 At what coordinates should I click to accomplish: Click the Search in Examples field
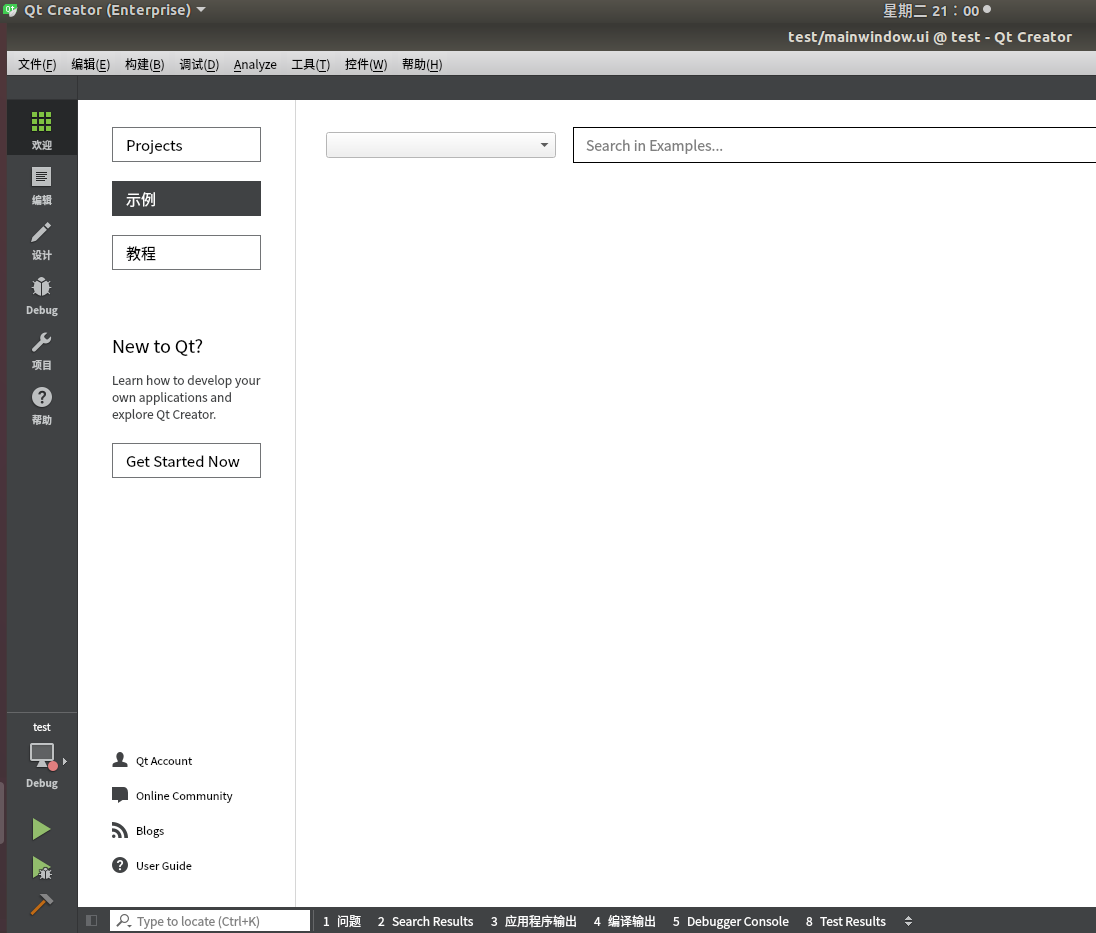pos(834,145)
